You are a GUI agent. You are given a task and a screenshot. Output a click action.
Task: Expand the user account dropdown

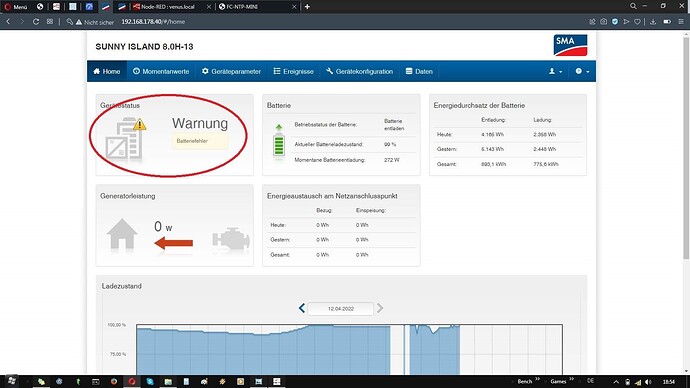pos(555,71)
